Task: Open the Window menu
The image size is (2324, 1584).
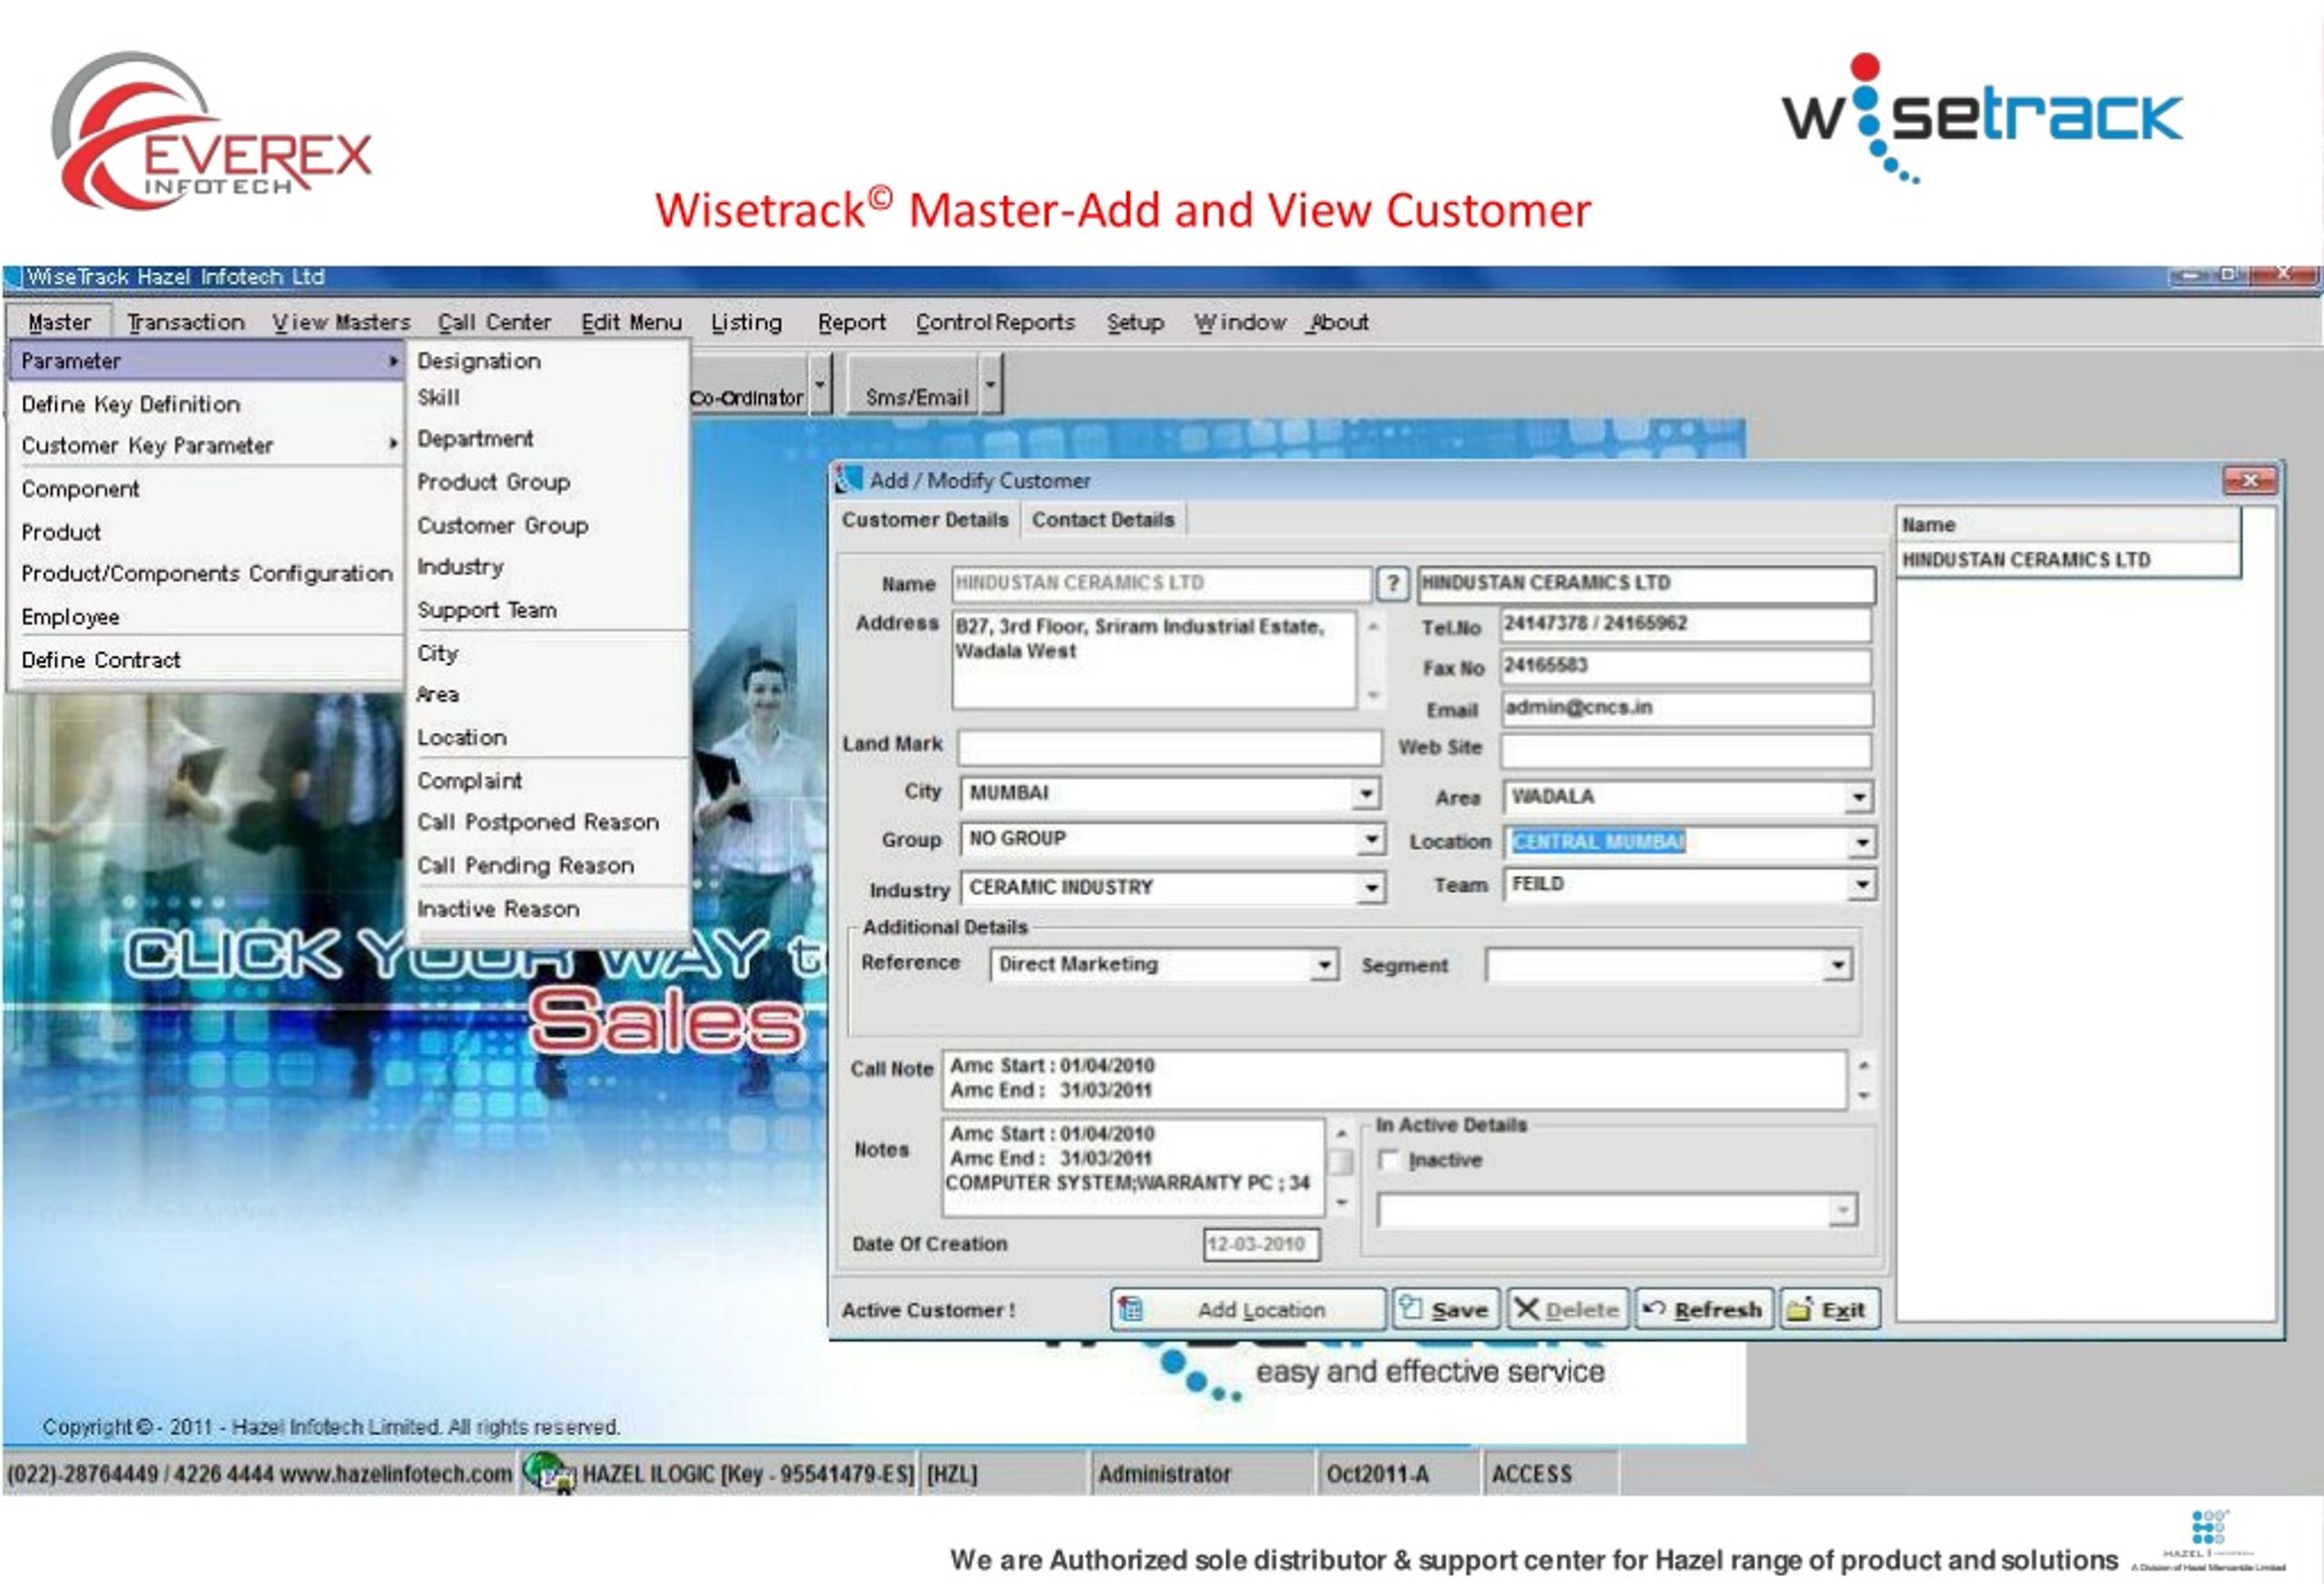Action: [x=1240, y=322]
